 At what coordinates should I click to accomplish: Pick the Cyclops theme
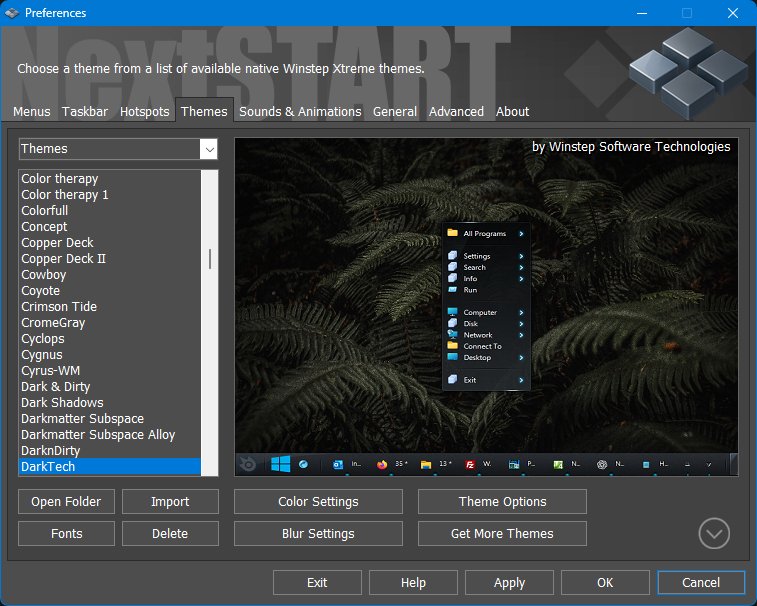point(110,338)
